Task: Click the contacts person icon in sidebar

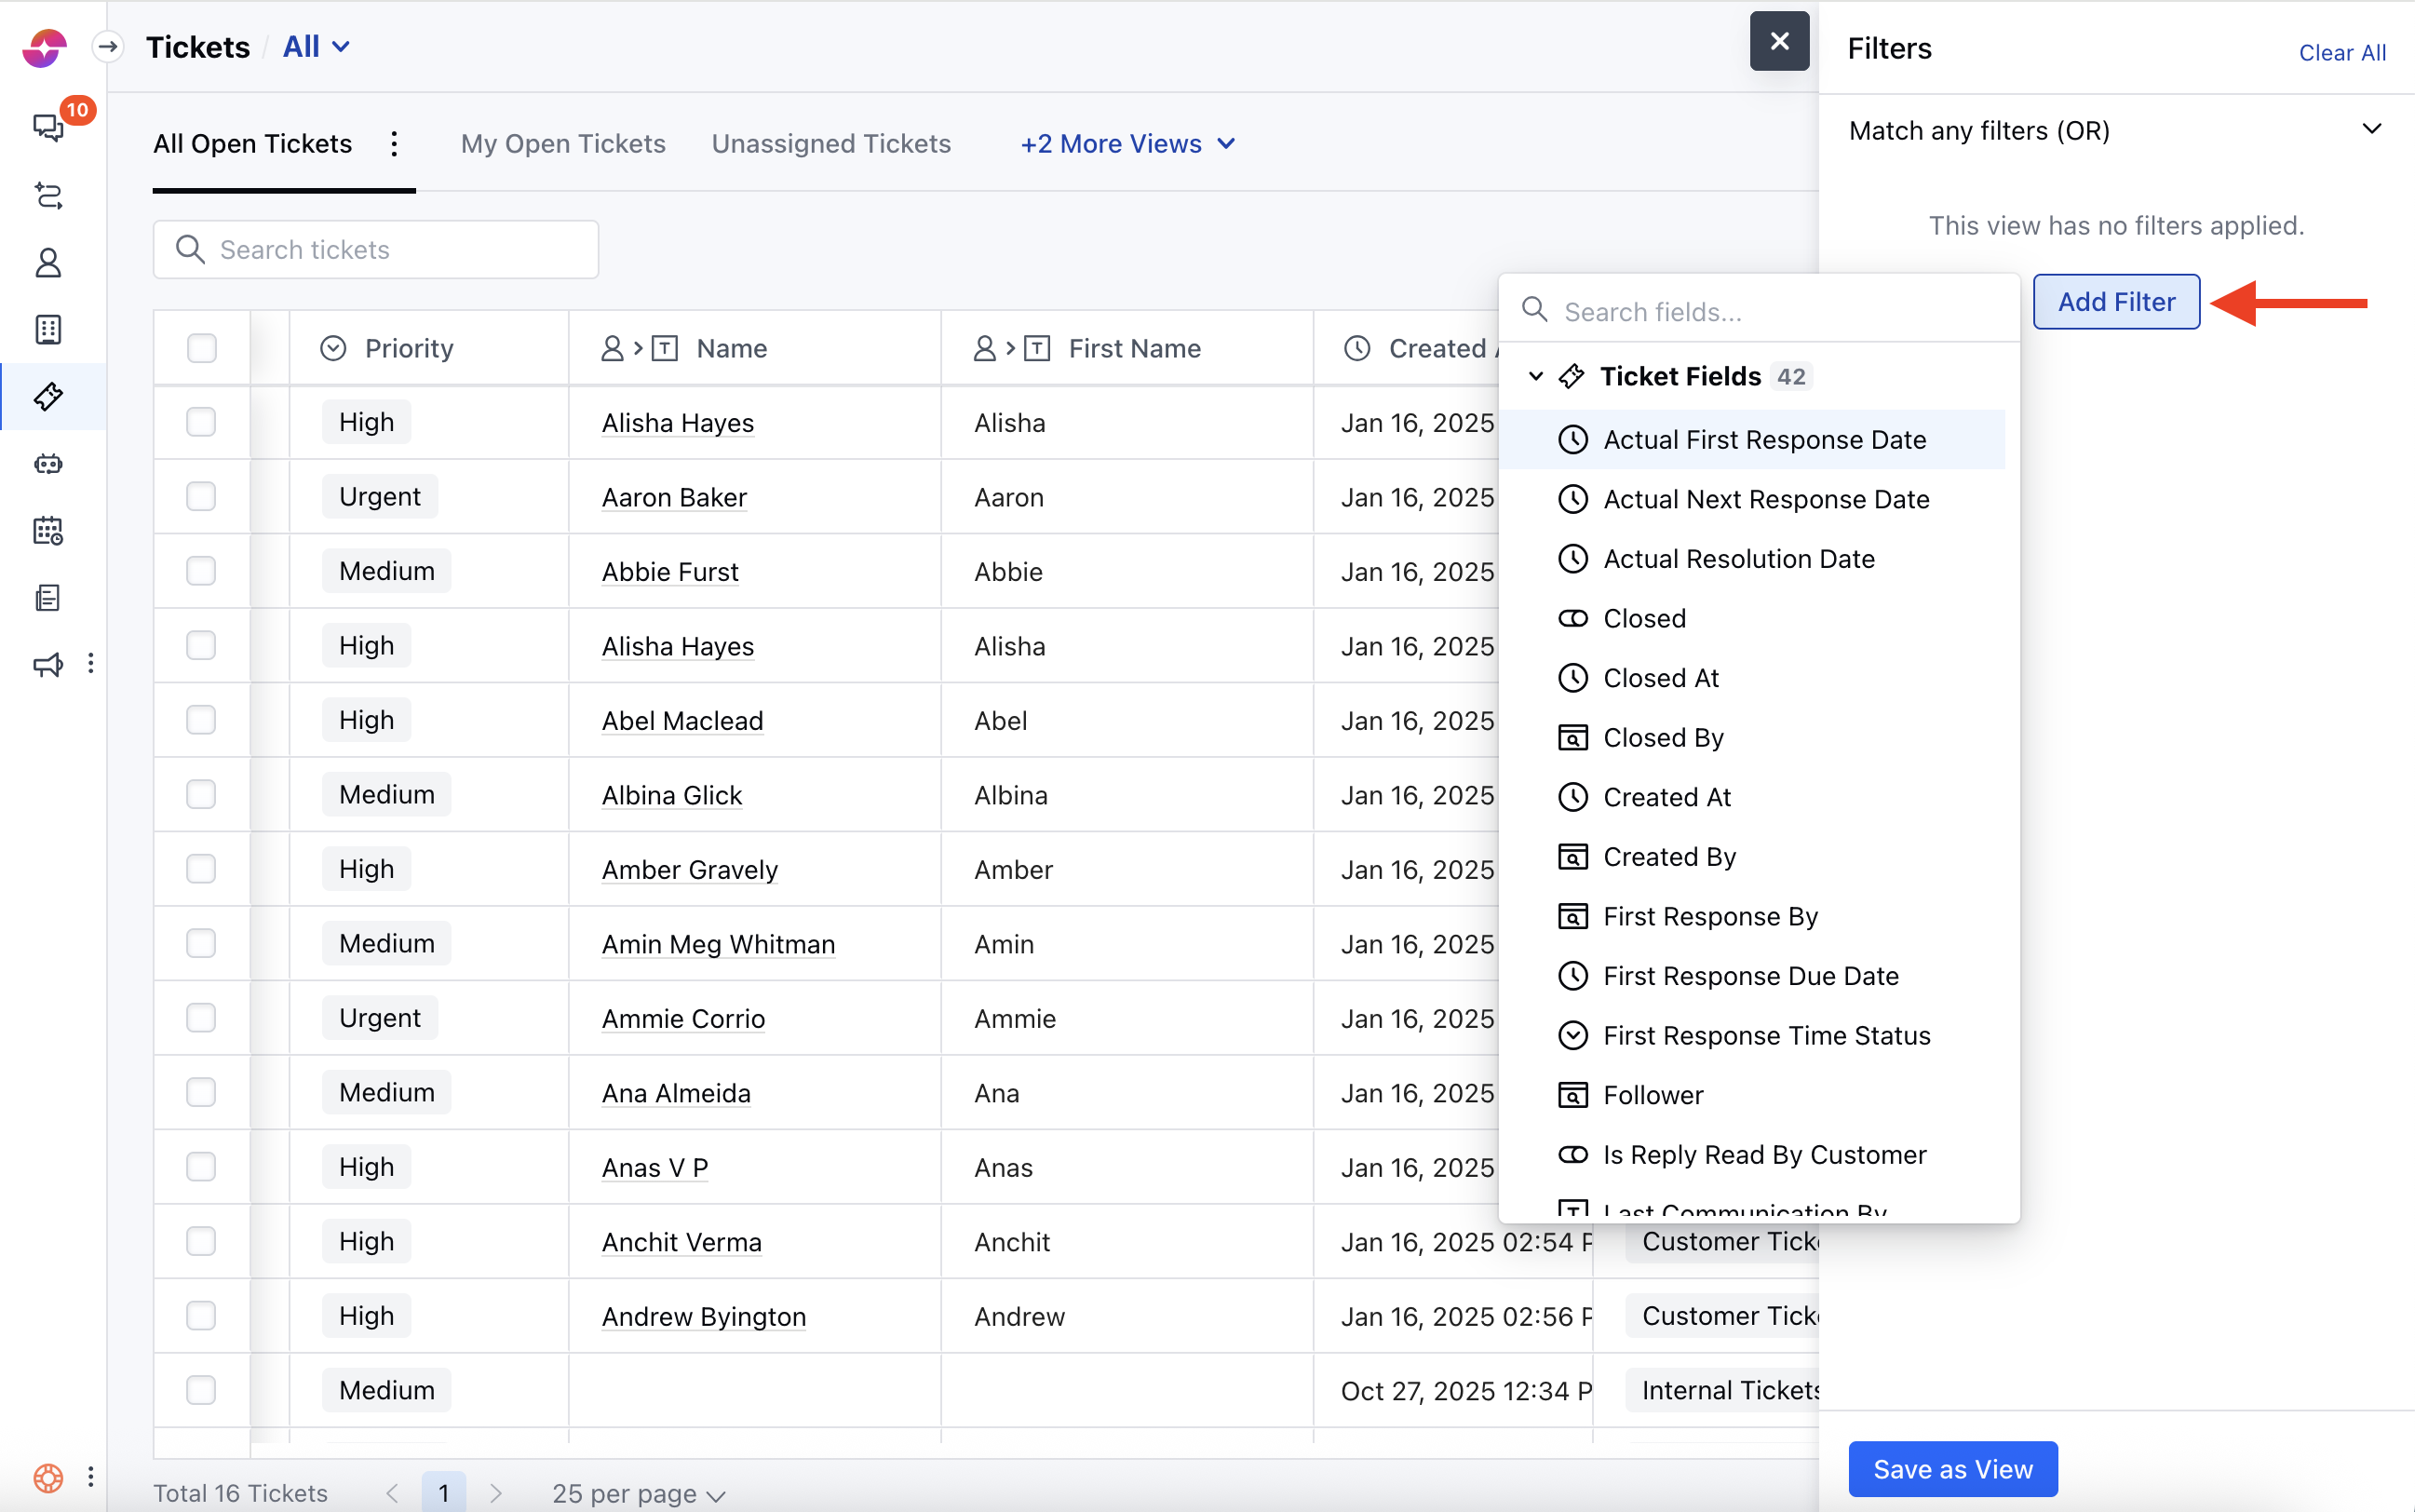Action: click(48, 263)
